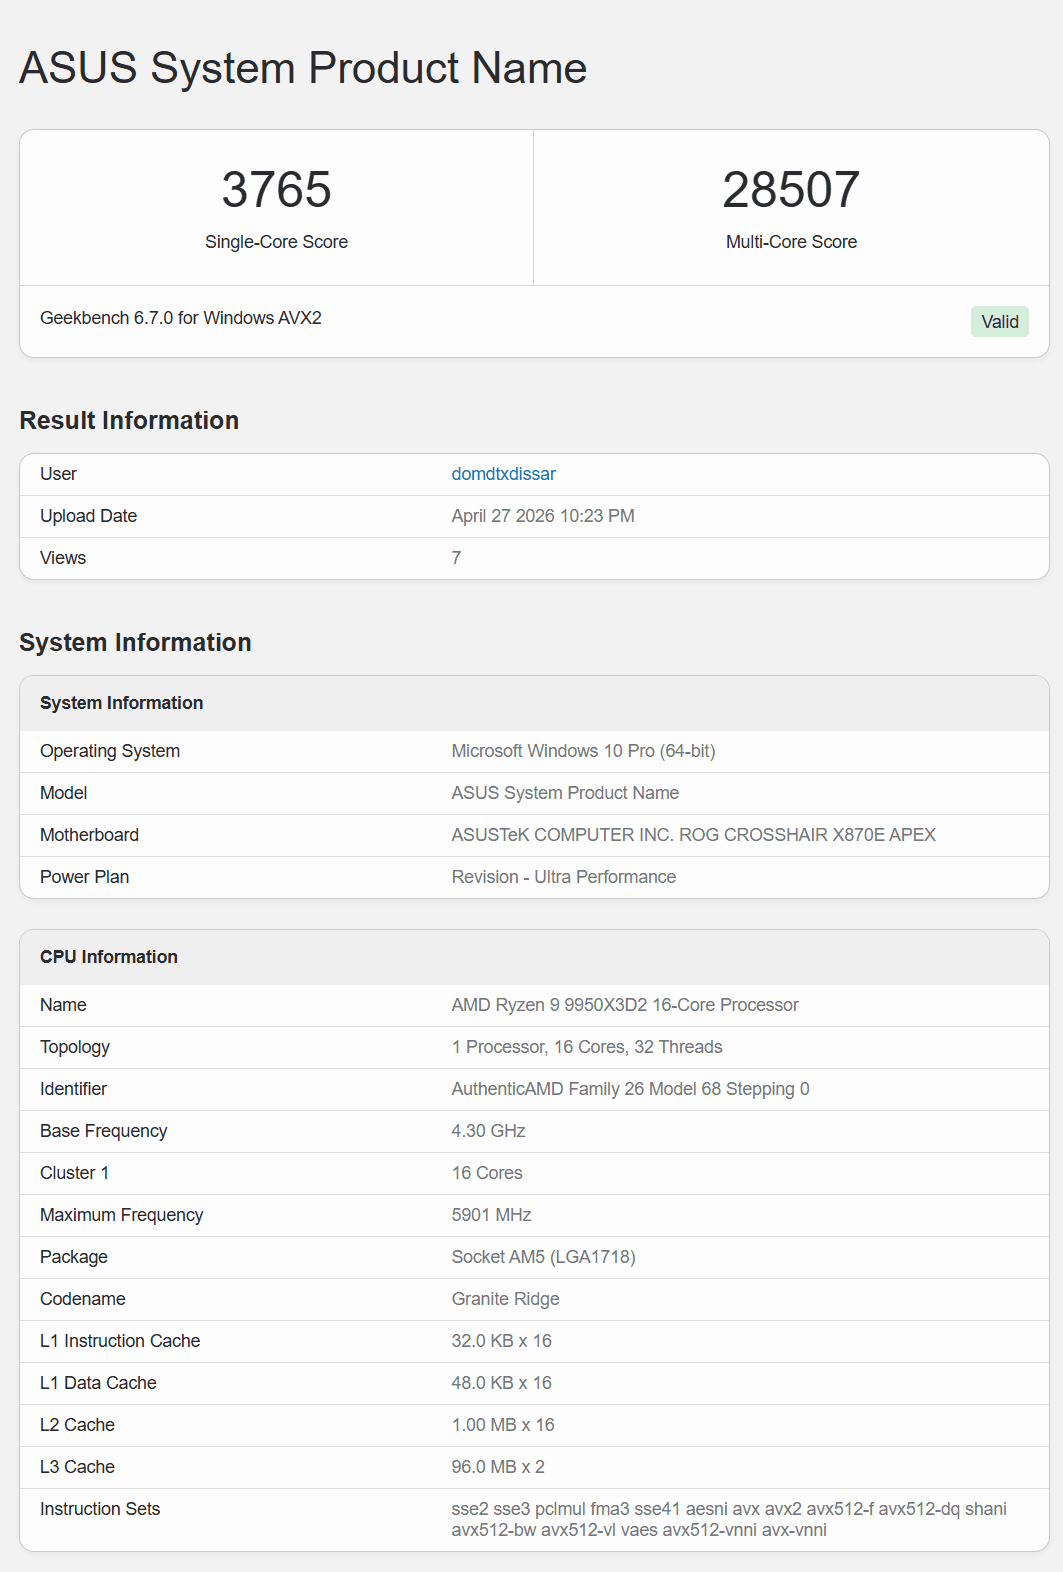Select the codename Granite Ridge

coord(505,1299)
